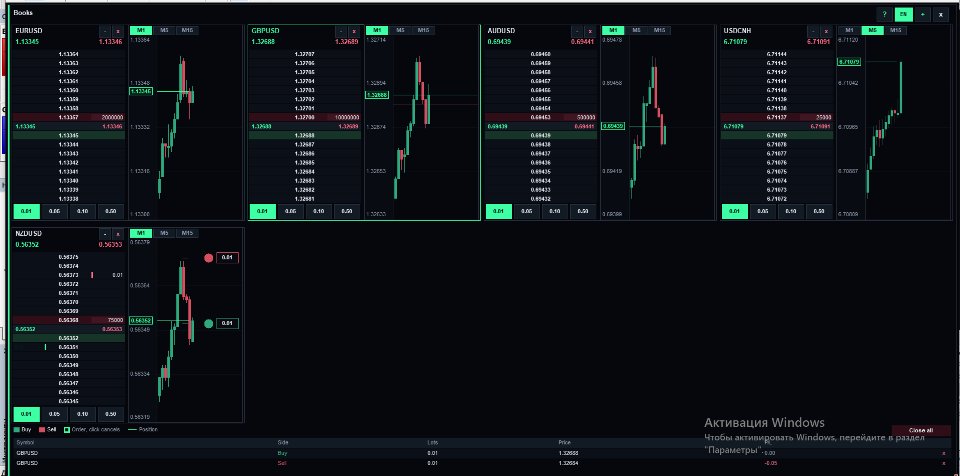This screenshot has width=960, height=476.
Task: Open help via the question mark icon
Action: coord(883,15)
